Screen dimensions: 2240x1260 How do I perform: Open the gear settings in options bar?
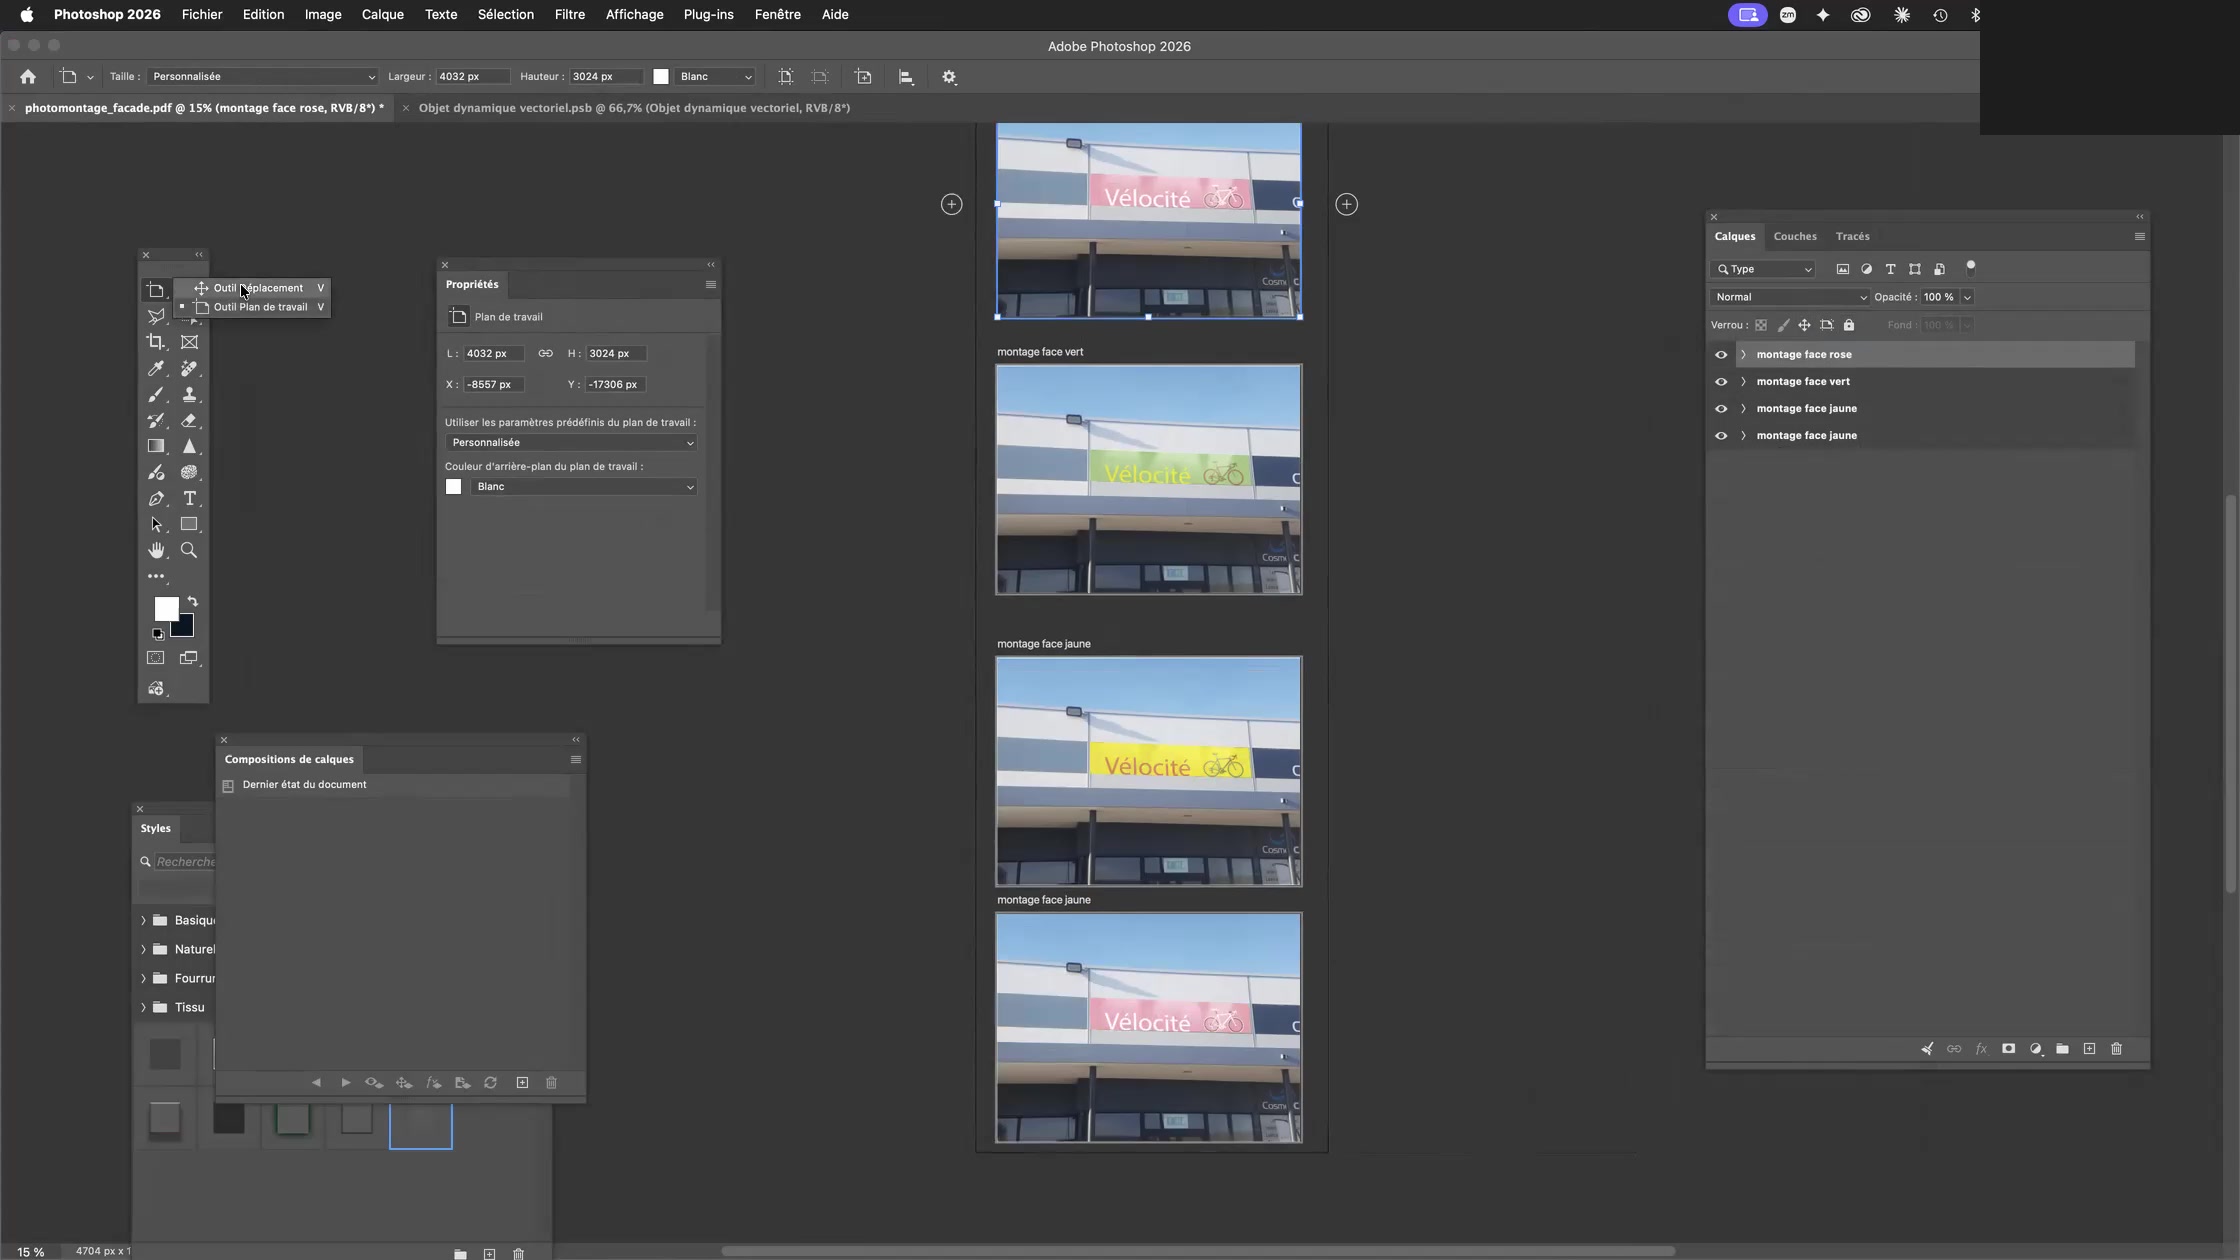point(950,77)
